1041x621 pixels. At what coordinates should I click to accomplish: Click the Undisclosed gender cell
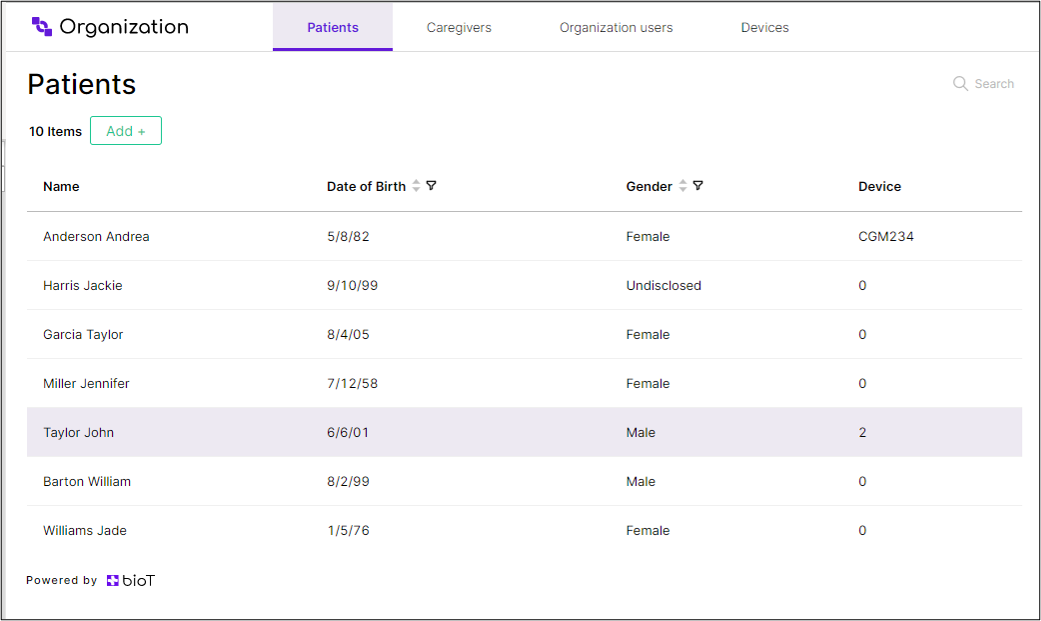[663, 286]
